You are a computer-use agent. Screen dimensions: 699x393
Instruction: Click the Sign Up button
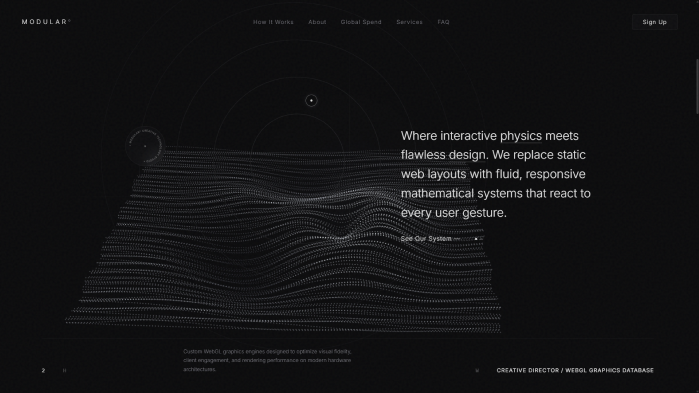tap(654, 22)
